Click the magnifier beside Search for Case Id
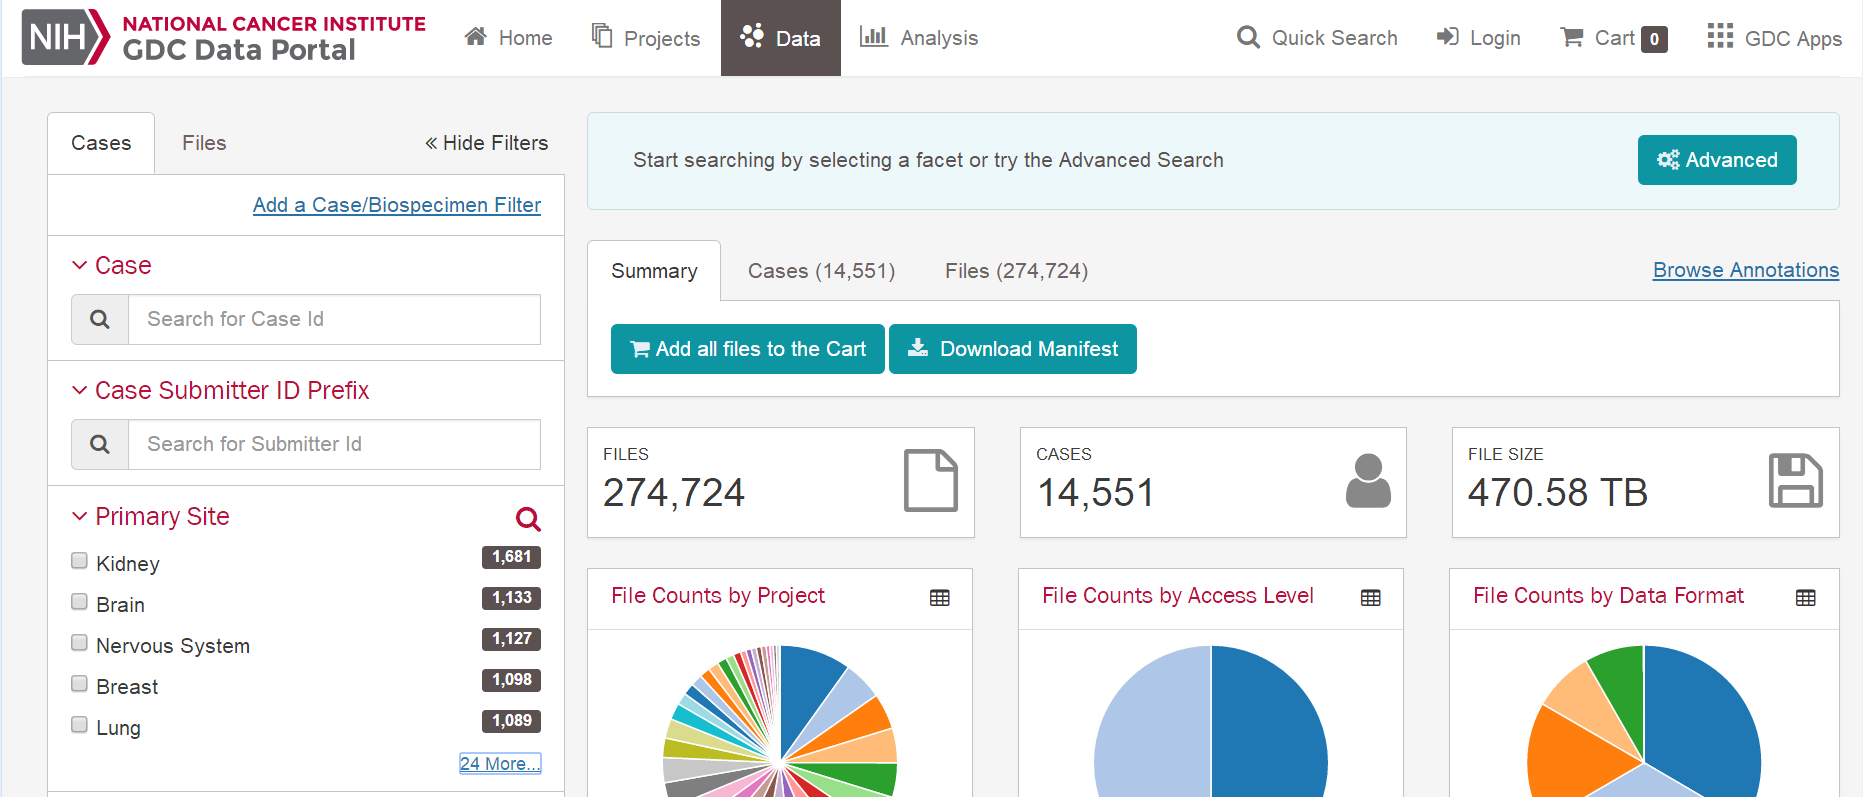Image resolution: width=1863 pixels, height=797 pixels. (x=100, y=319)
